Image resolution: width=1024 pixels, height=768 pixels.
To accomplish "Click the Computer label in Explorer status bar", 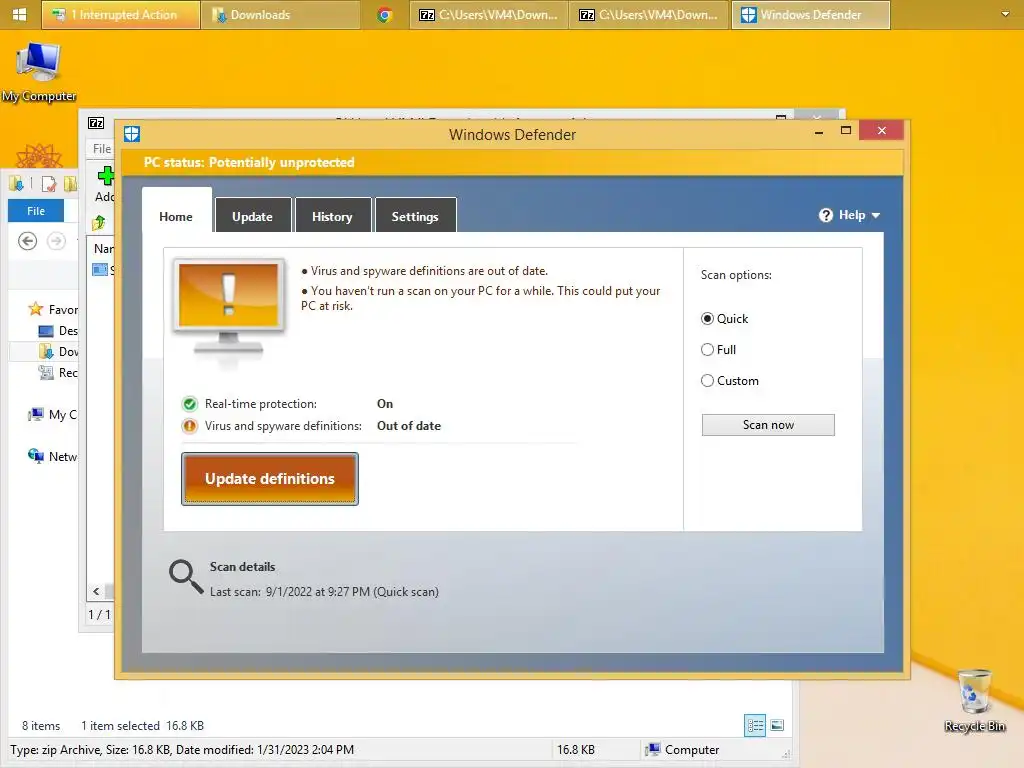I will click(x=692, y=750).
